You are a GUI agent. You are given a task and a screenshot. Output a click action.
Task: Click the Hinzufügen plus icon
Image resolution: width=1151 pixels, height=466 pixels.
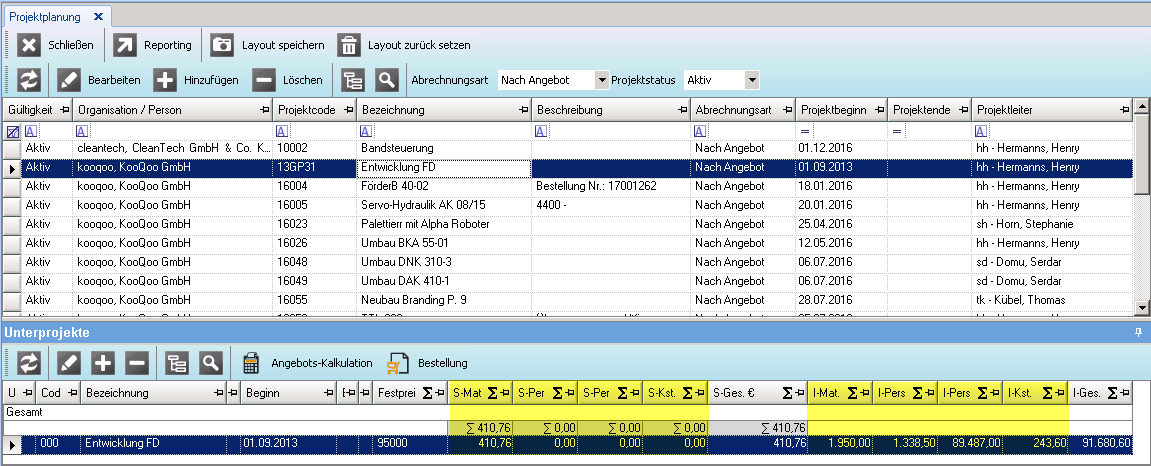[x=165, y=80]
